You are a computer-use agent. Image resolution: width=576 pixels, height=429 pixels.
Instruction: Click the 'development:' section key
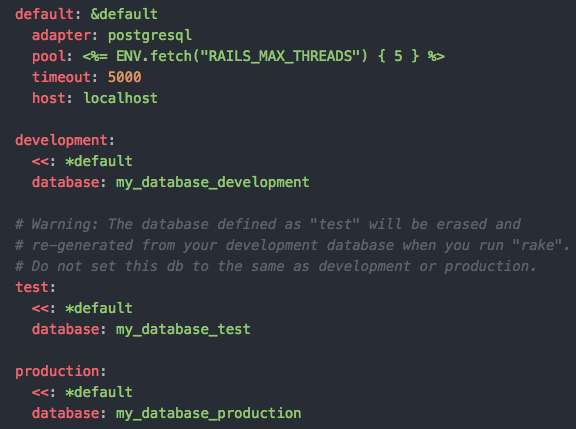click(65, 140)
